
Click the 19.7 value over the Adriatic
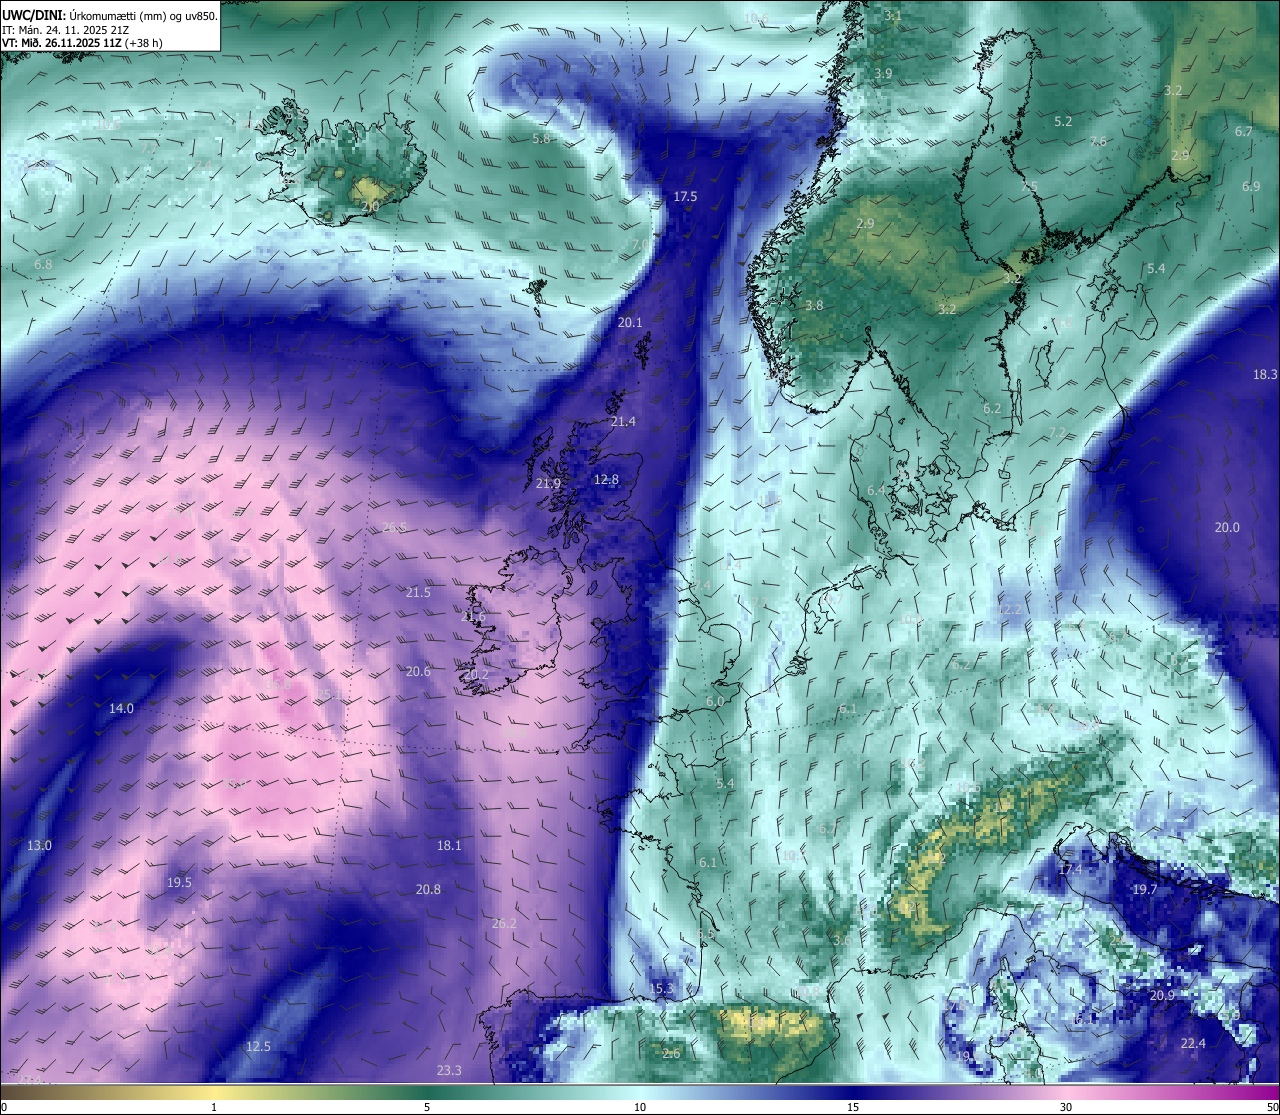(x=1144, y=890)
